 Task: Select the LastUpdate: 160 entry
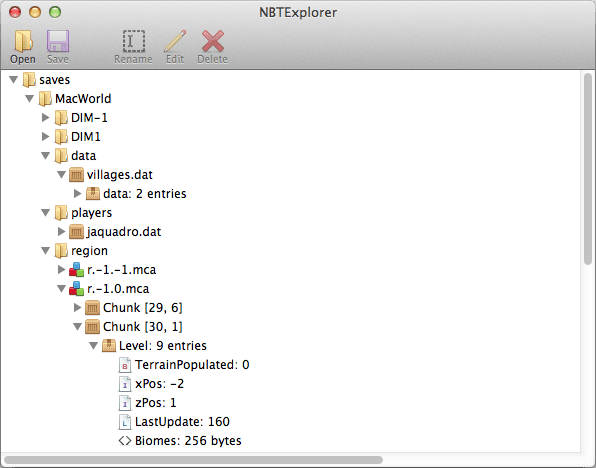click(182, 422)
